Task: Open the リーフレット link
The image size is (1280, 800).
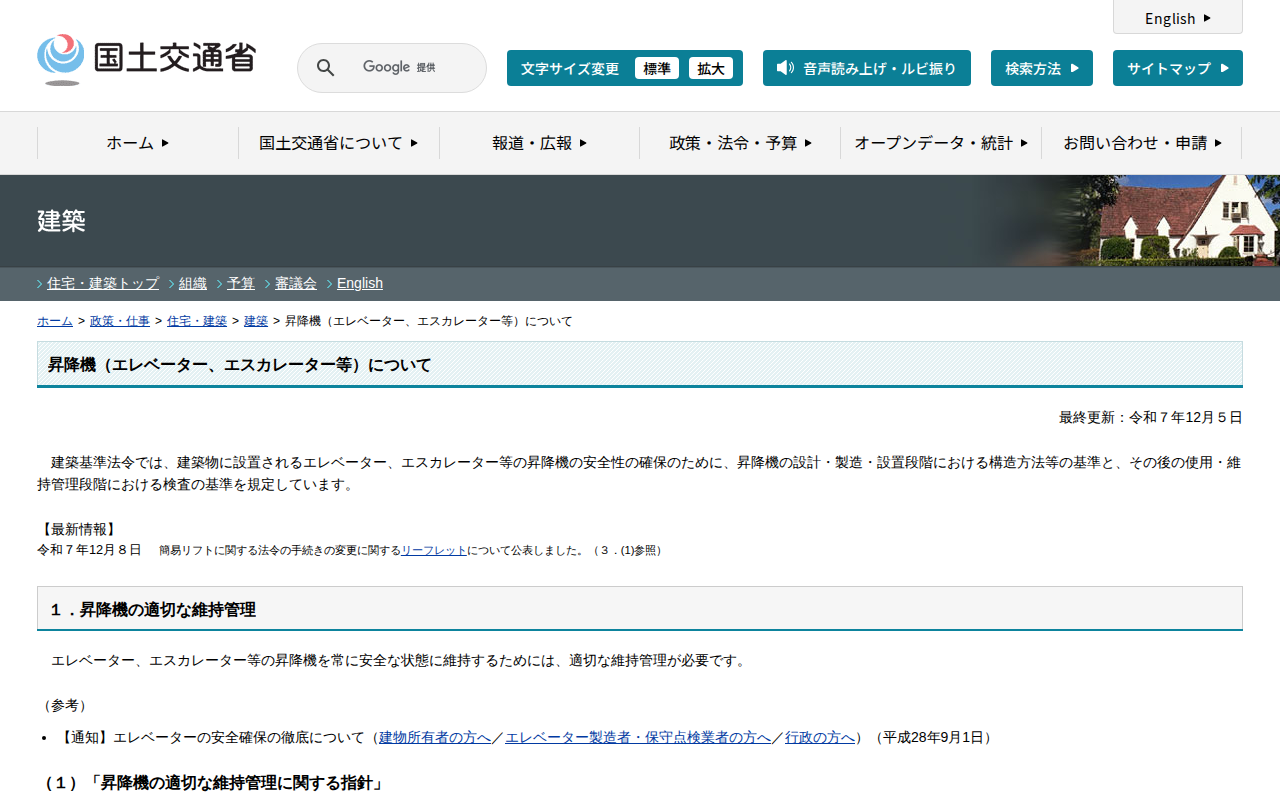Action: pyautogui.click(x=433, y=550)
